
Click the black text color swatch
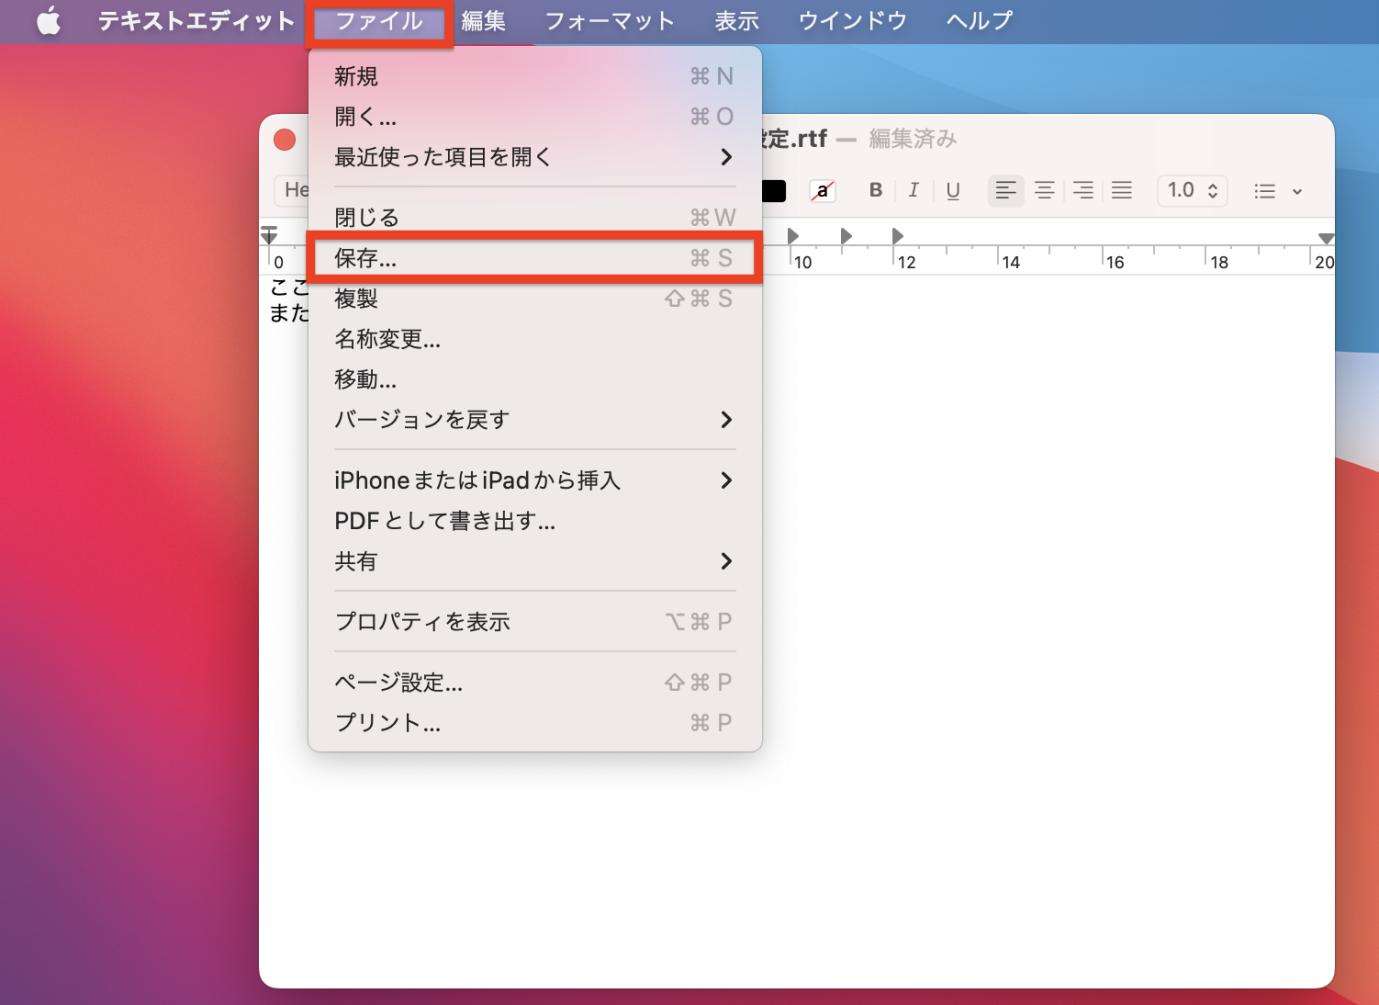[x=774, y=190]
